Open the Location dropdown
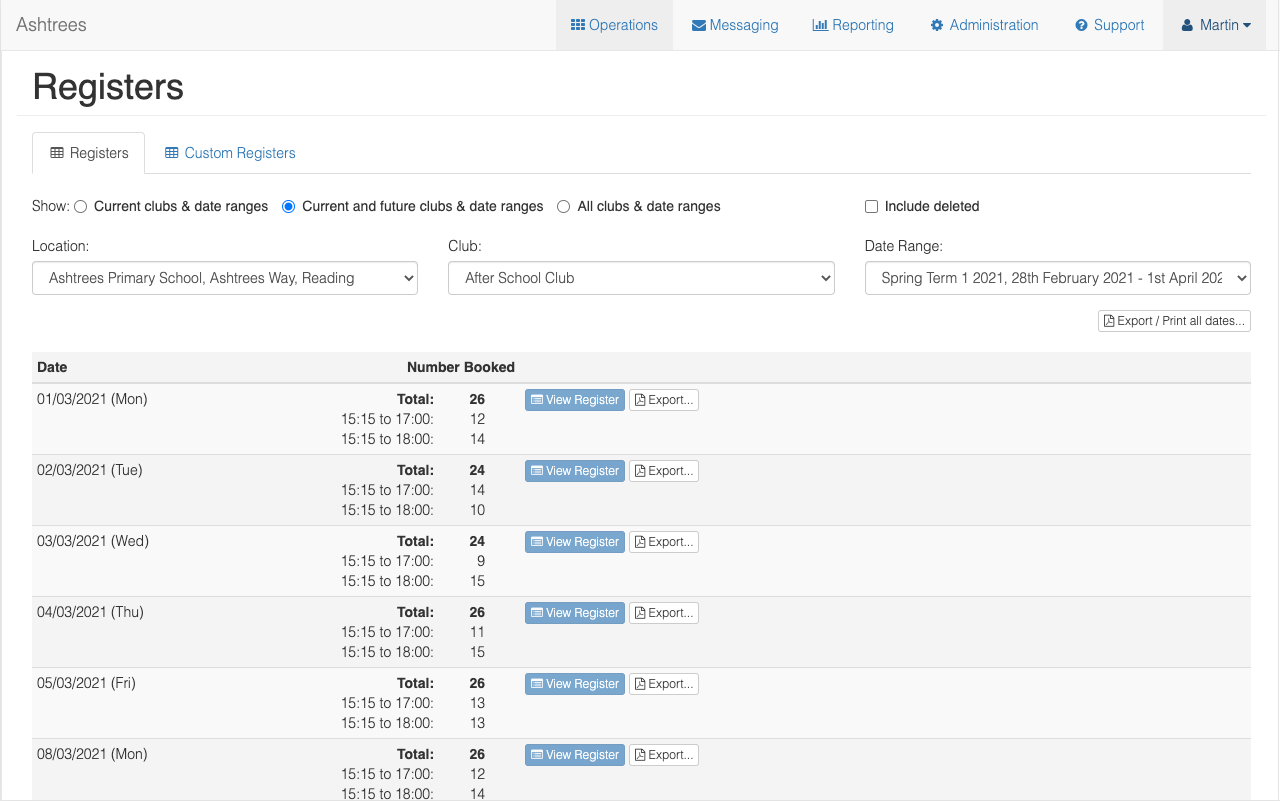This screenshot has width=1280, height=801. tap(225, 278)
